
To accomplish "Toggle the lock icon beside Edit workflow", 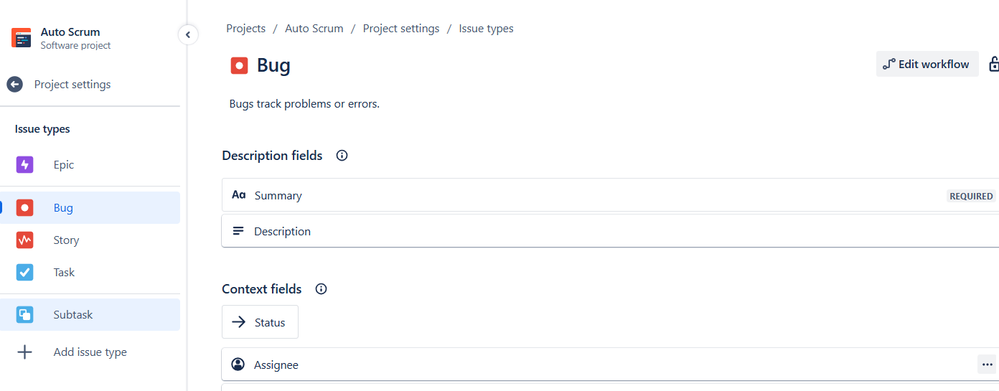I will click(993, 64).
